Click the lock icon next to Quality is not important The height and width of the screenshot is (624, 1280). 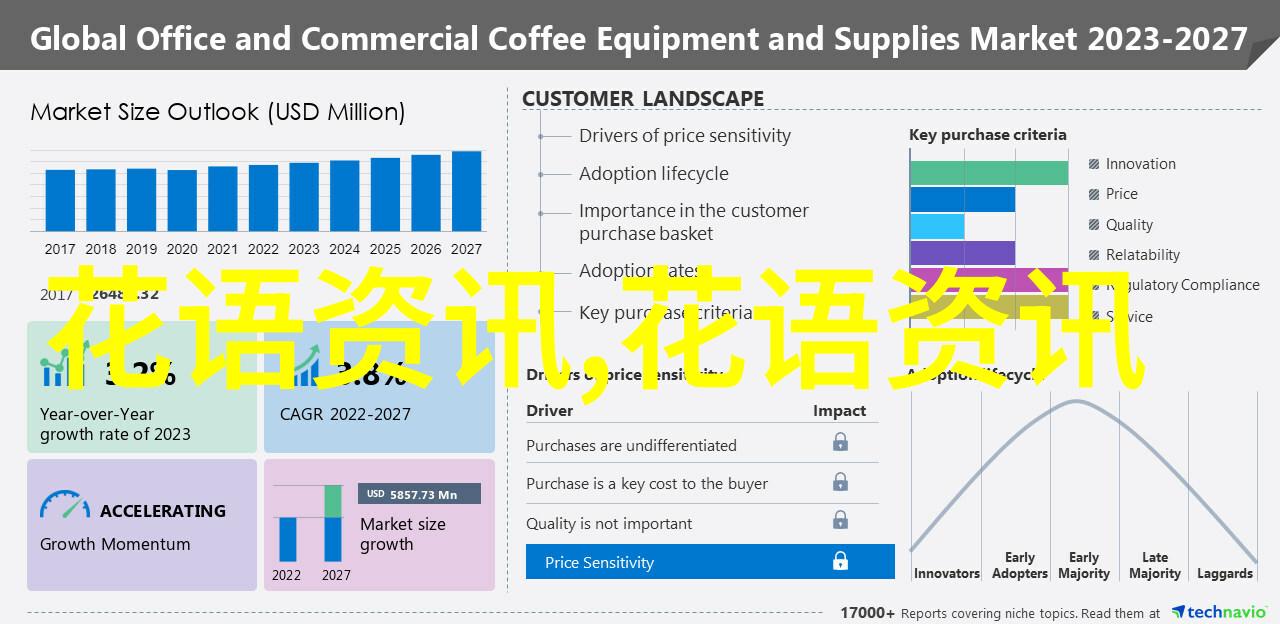[840, 522]
